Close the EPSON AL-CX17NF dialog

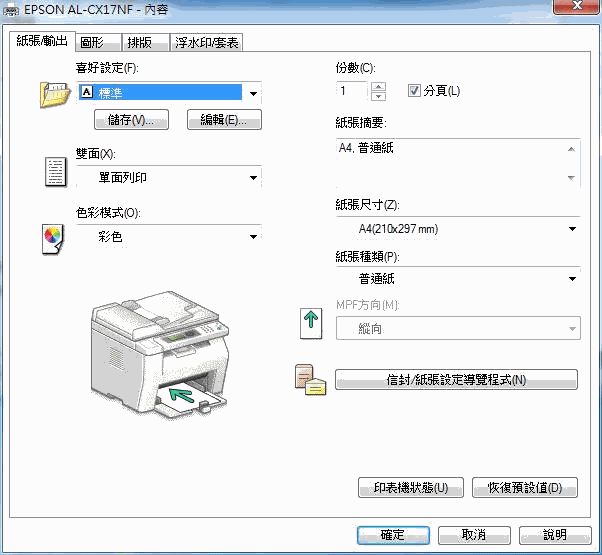[x=576, y=5]
